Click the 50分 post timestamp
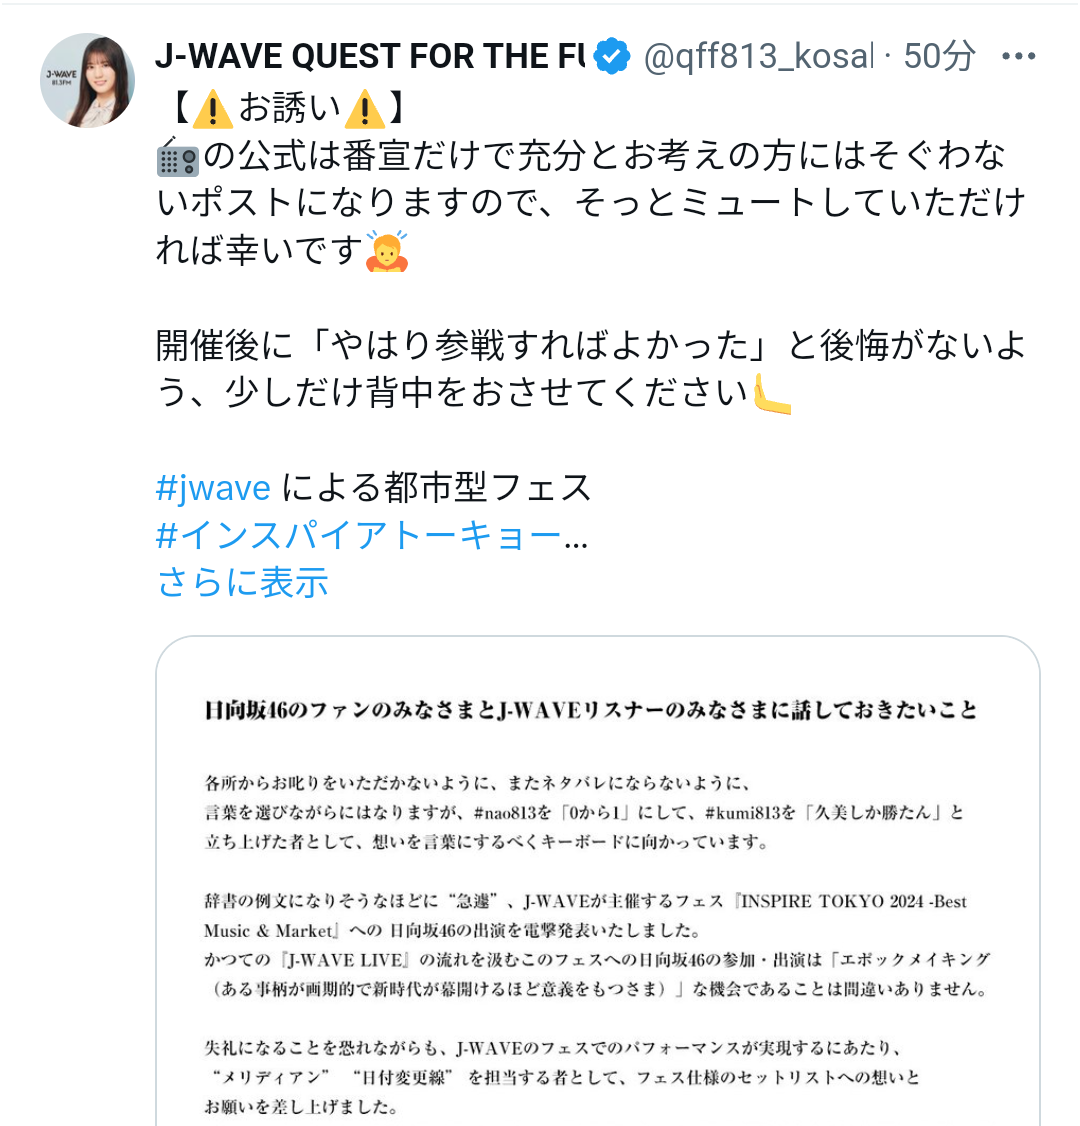The height and width of the screenshot is (1126, 1080). tap(939, 56)
